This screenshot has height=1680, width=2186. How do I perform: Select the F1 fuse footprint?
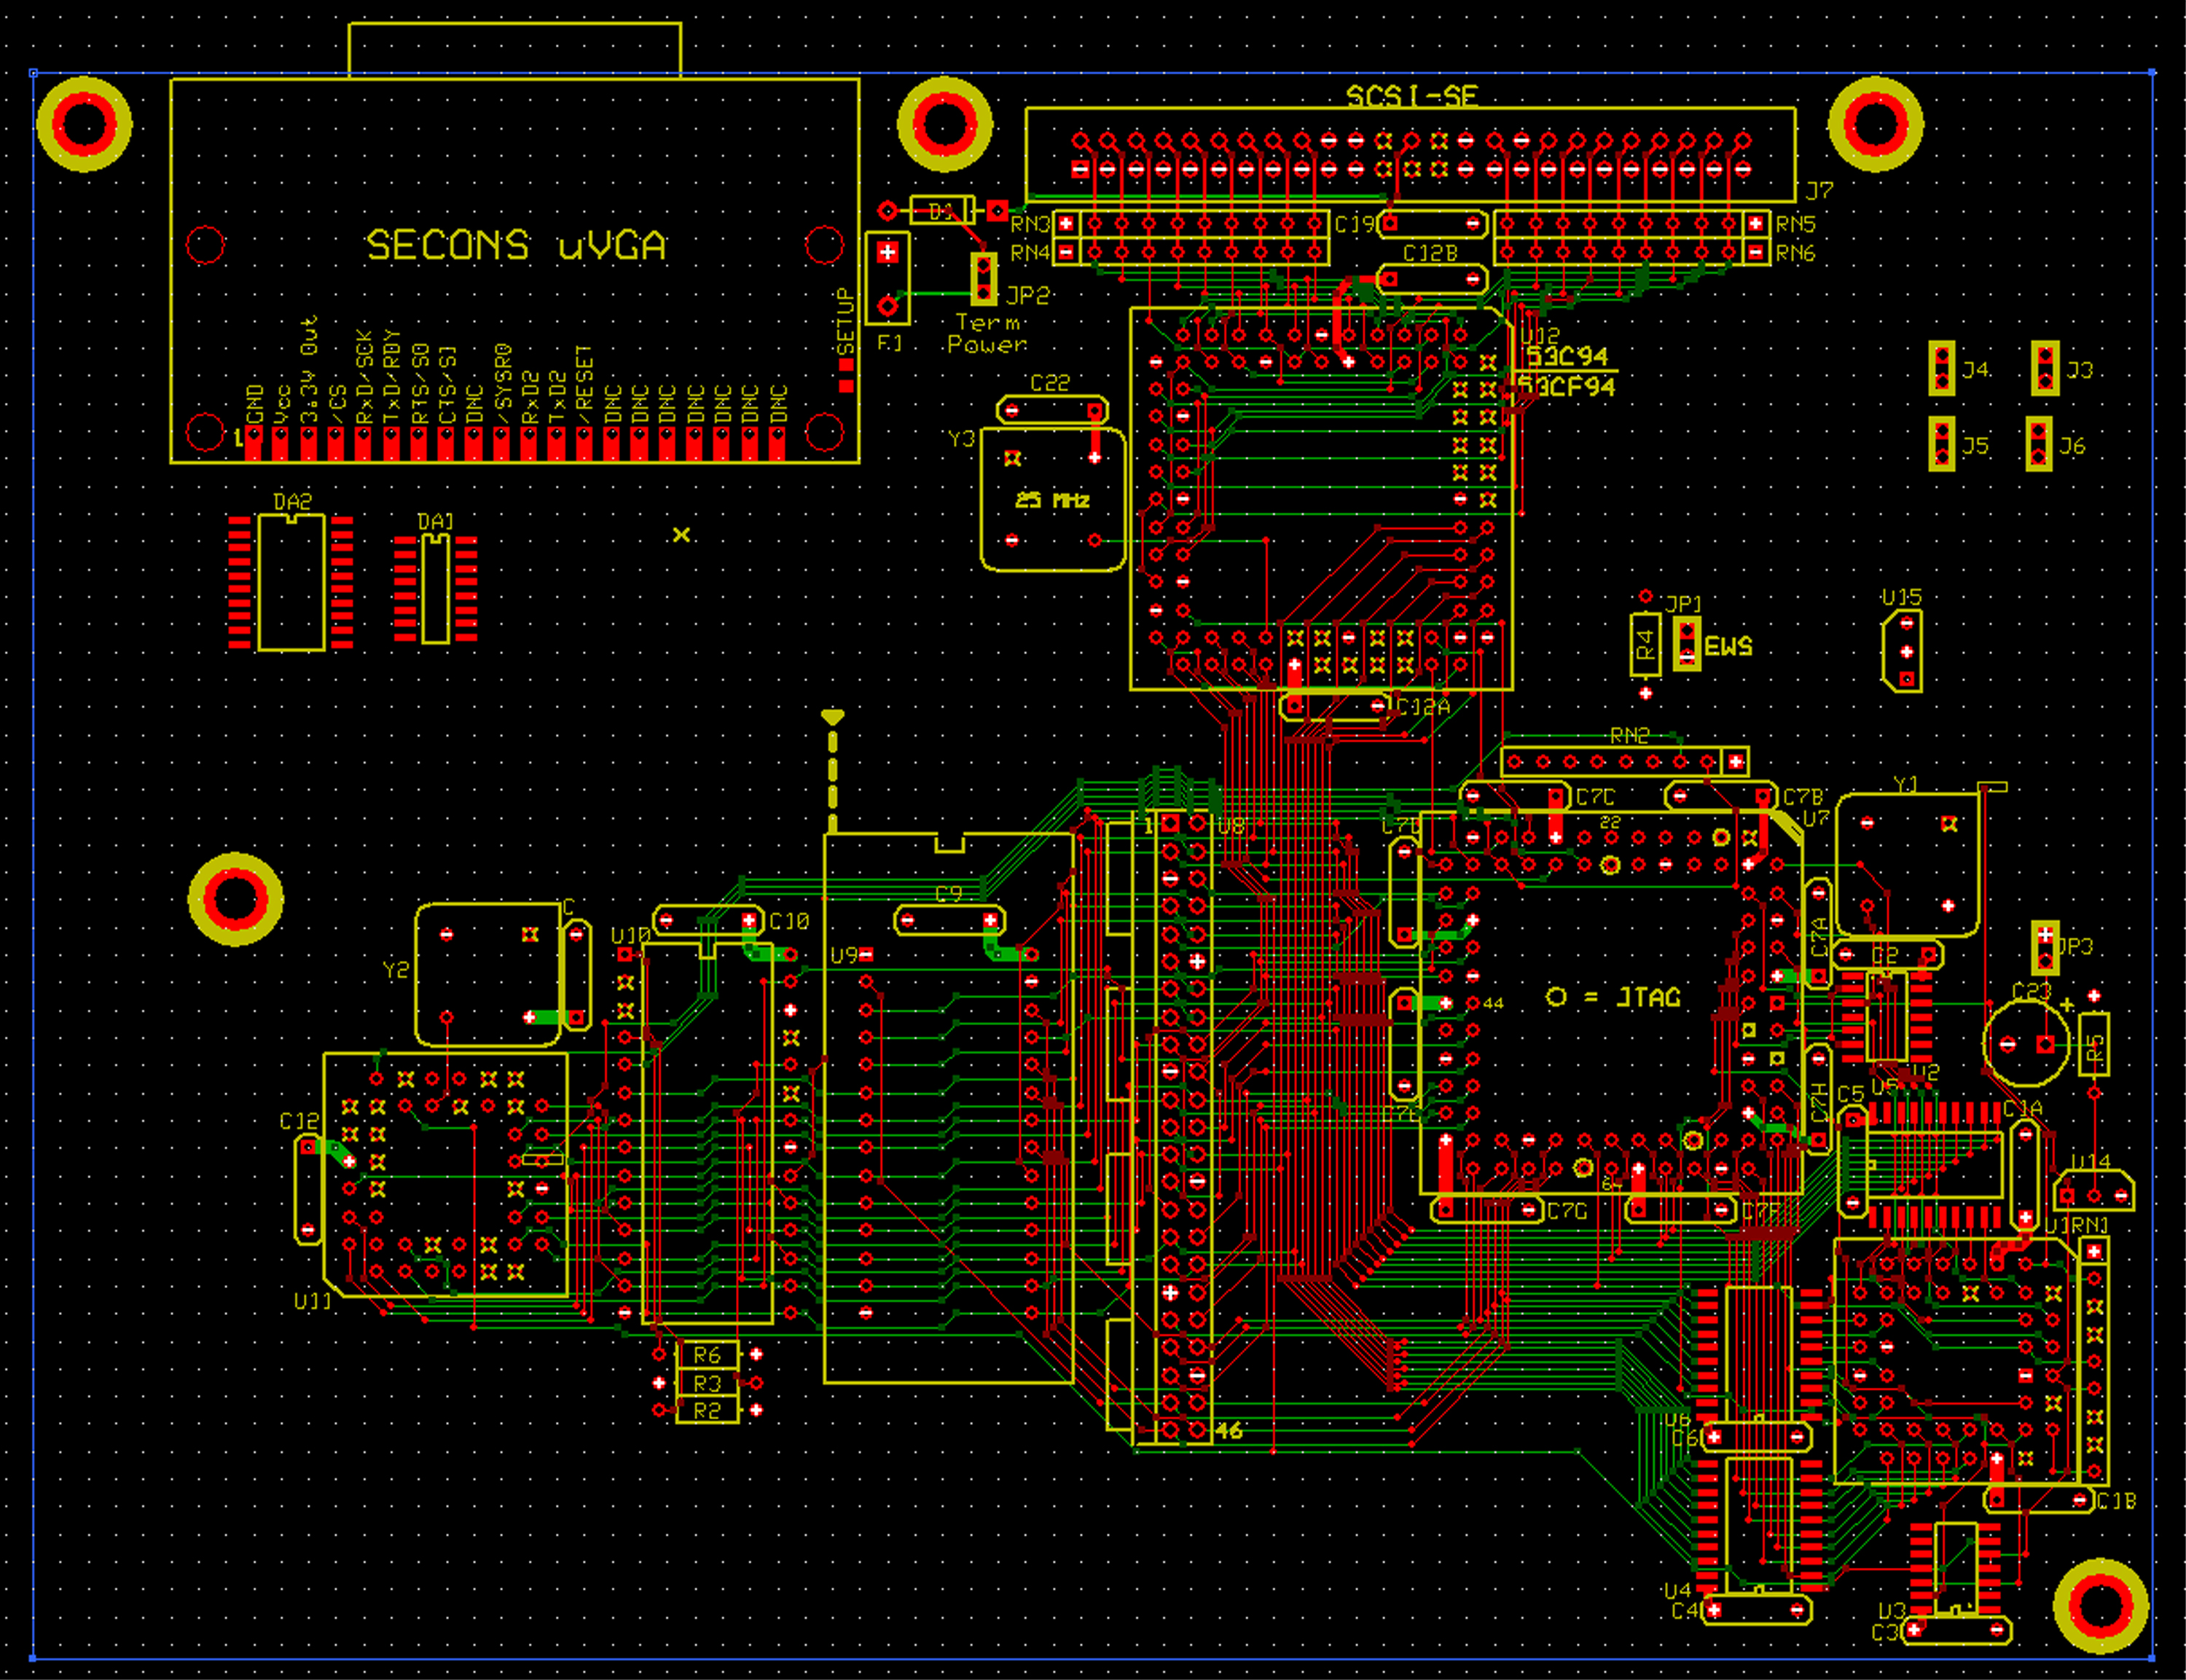click(x=887, y=279)
